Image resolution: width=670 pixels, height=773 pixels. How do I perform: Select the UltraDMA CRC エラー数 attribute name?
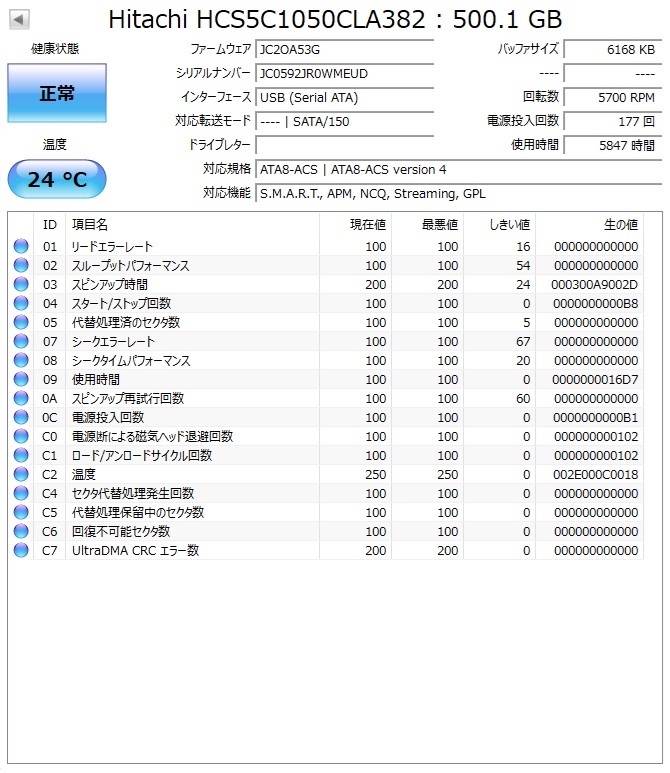(135, 551)
